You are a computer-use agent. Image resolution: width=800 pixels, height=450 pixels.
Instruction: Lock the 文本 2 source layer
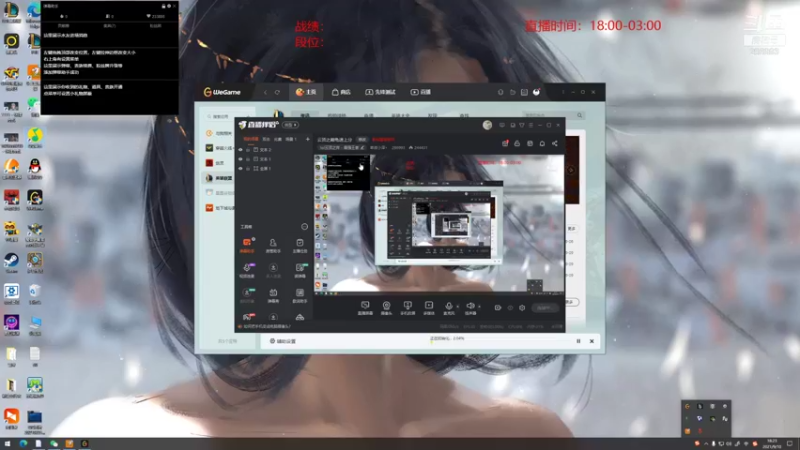tap(248, 150)
